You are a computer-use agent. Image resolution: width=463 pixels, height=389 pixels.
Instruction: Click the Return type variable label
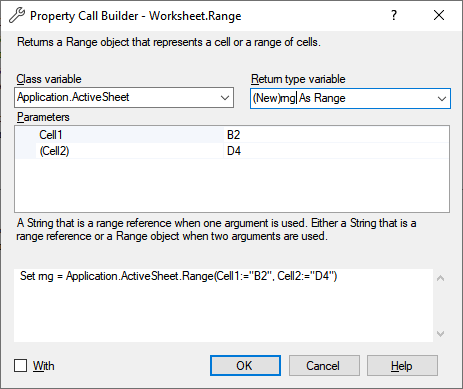coord(298,79)
